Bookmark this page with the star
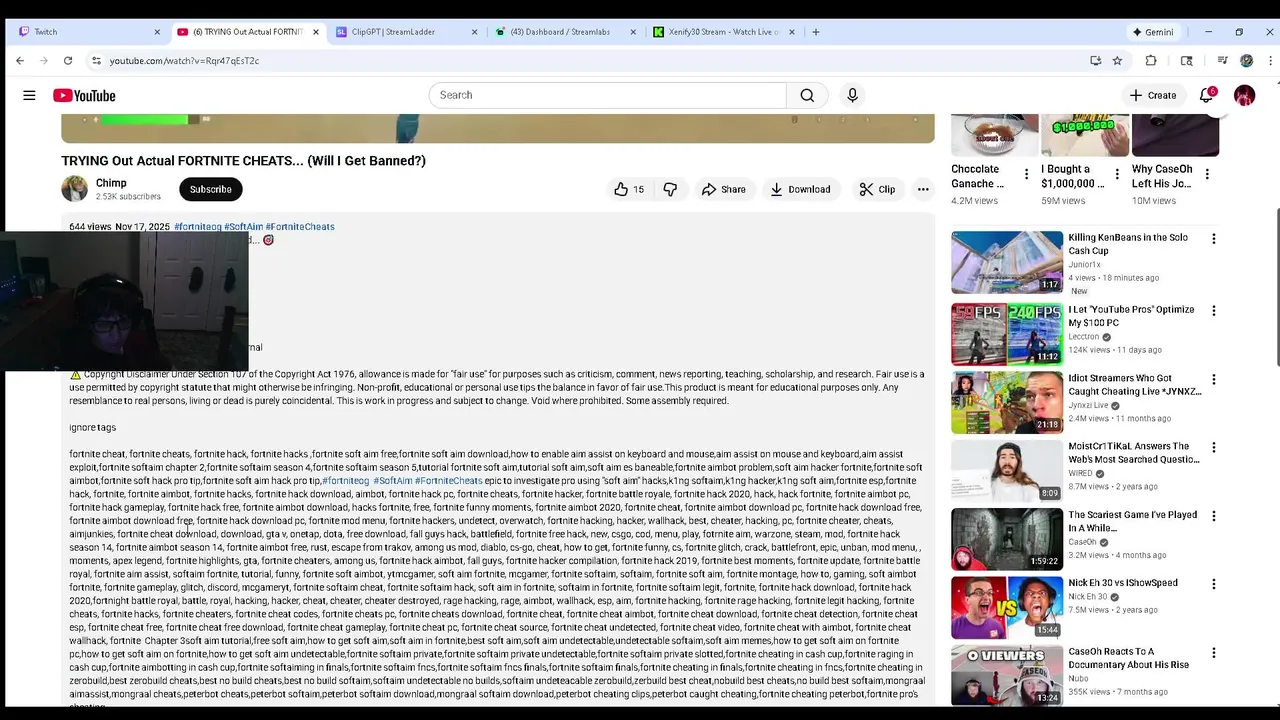 pyautogui.click(x=1117, y=61)
